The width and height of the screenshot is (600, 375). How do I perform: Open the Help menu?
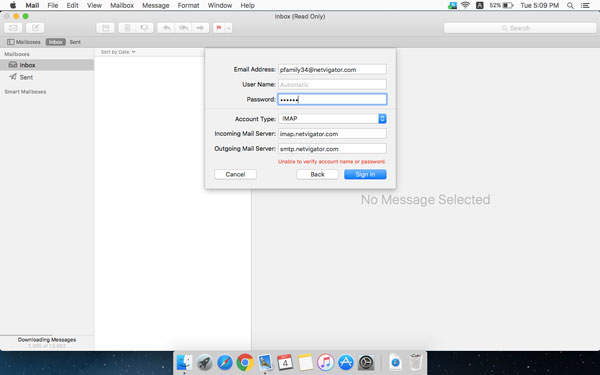click(248, 5)
